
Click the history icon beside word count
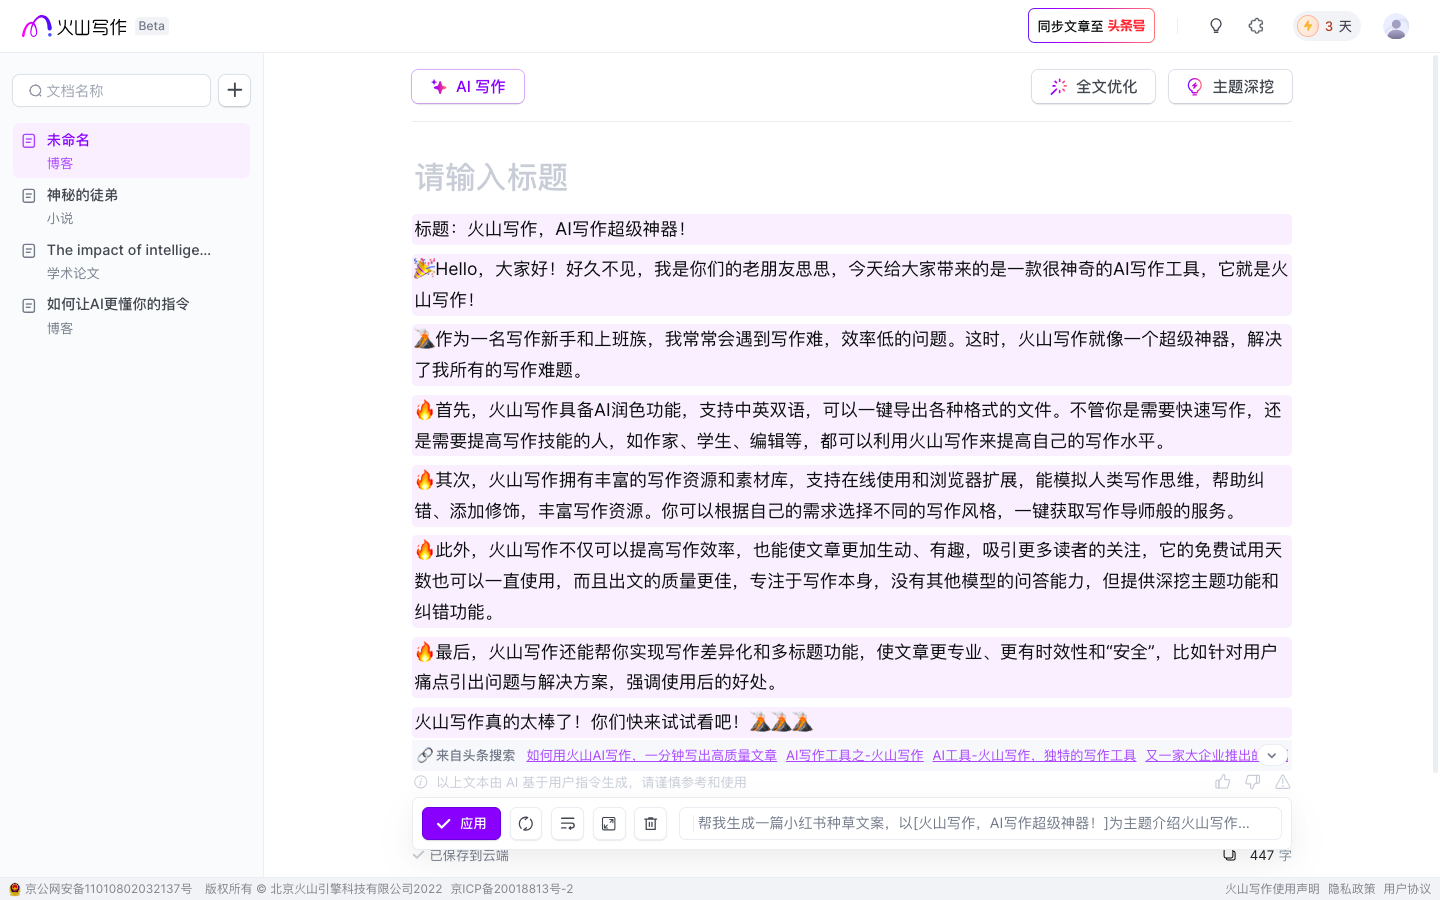tap(1230, 855)
